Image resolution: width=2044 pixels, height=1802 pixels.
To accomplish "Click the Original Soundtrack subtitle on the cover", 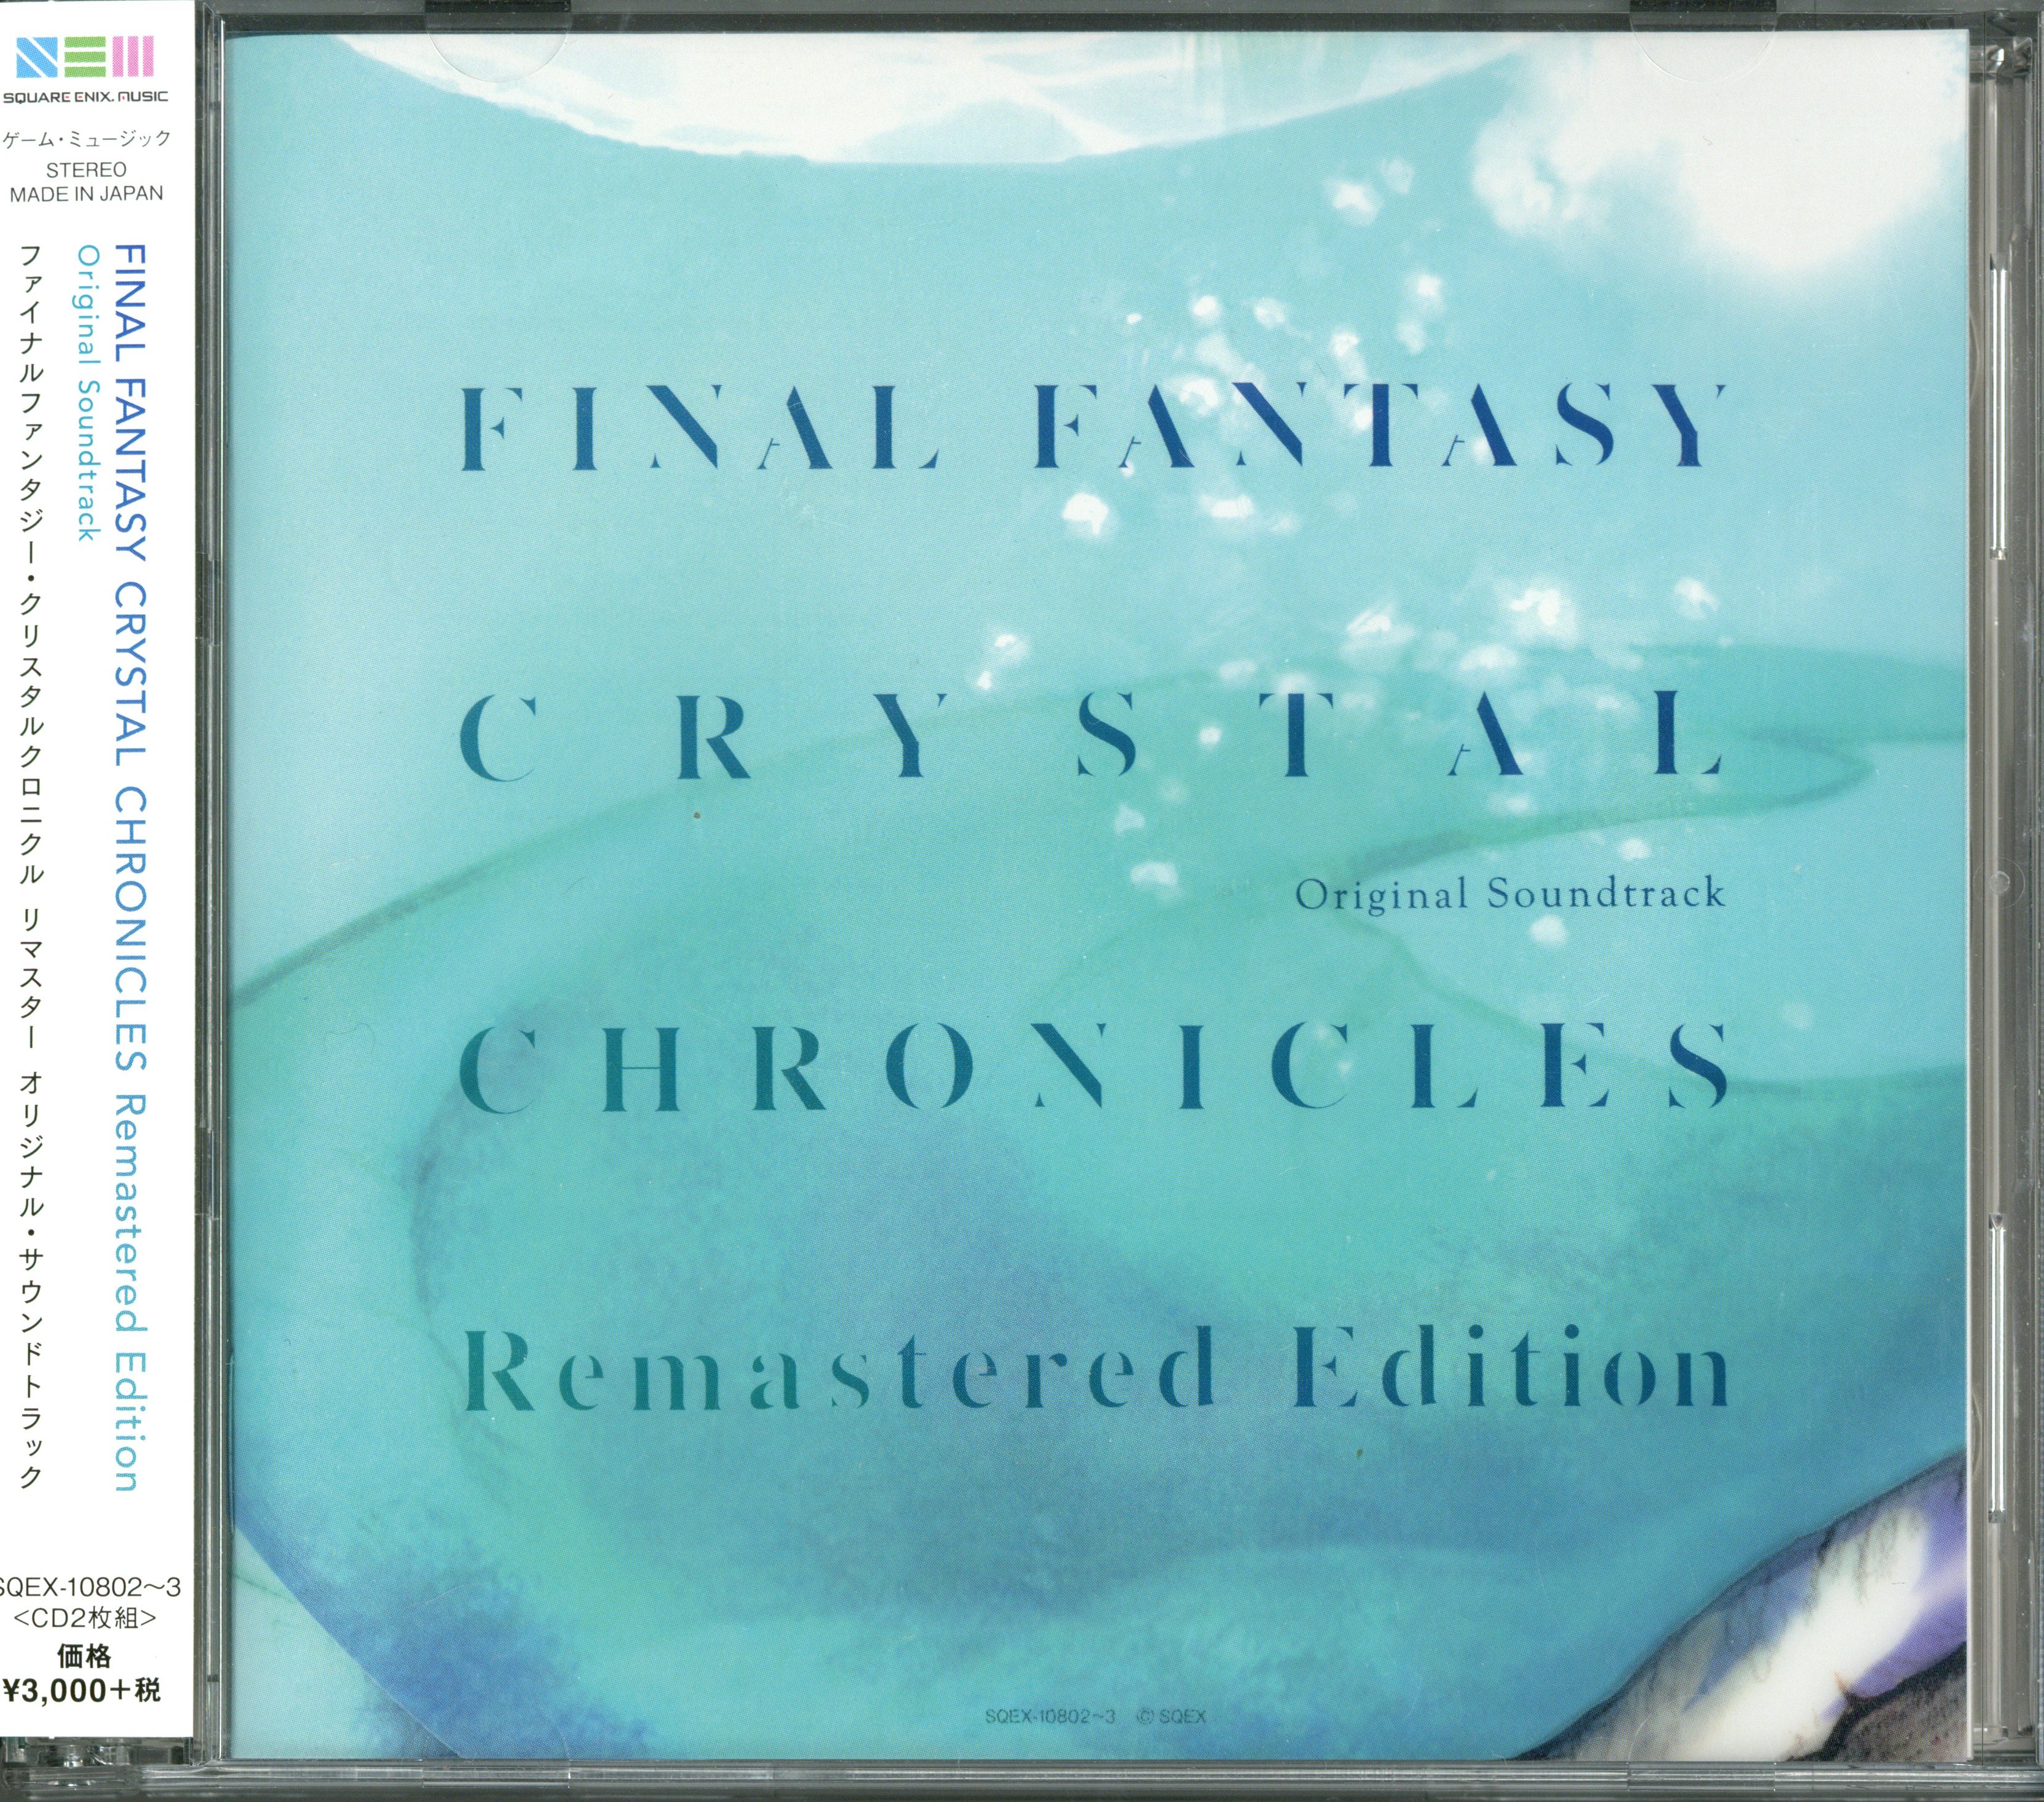I will 1510,892.
